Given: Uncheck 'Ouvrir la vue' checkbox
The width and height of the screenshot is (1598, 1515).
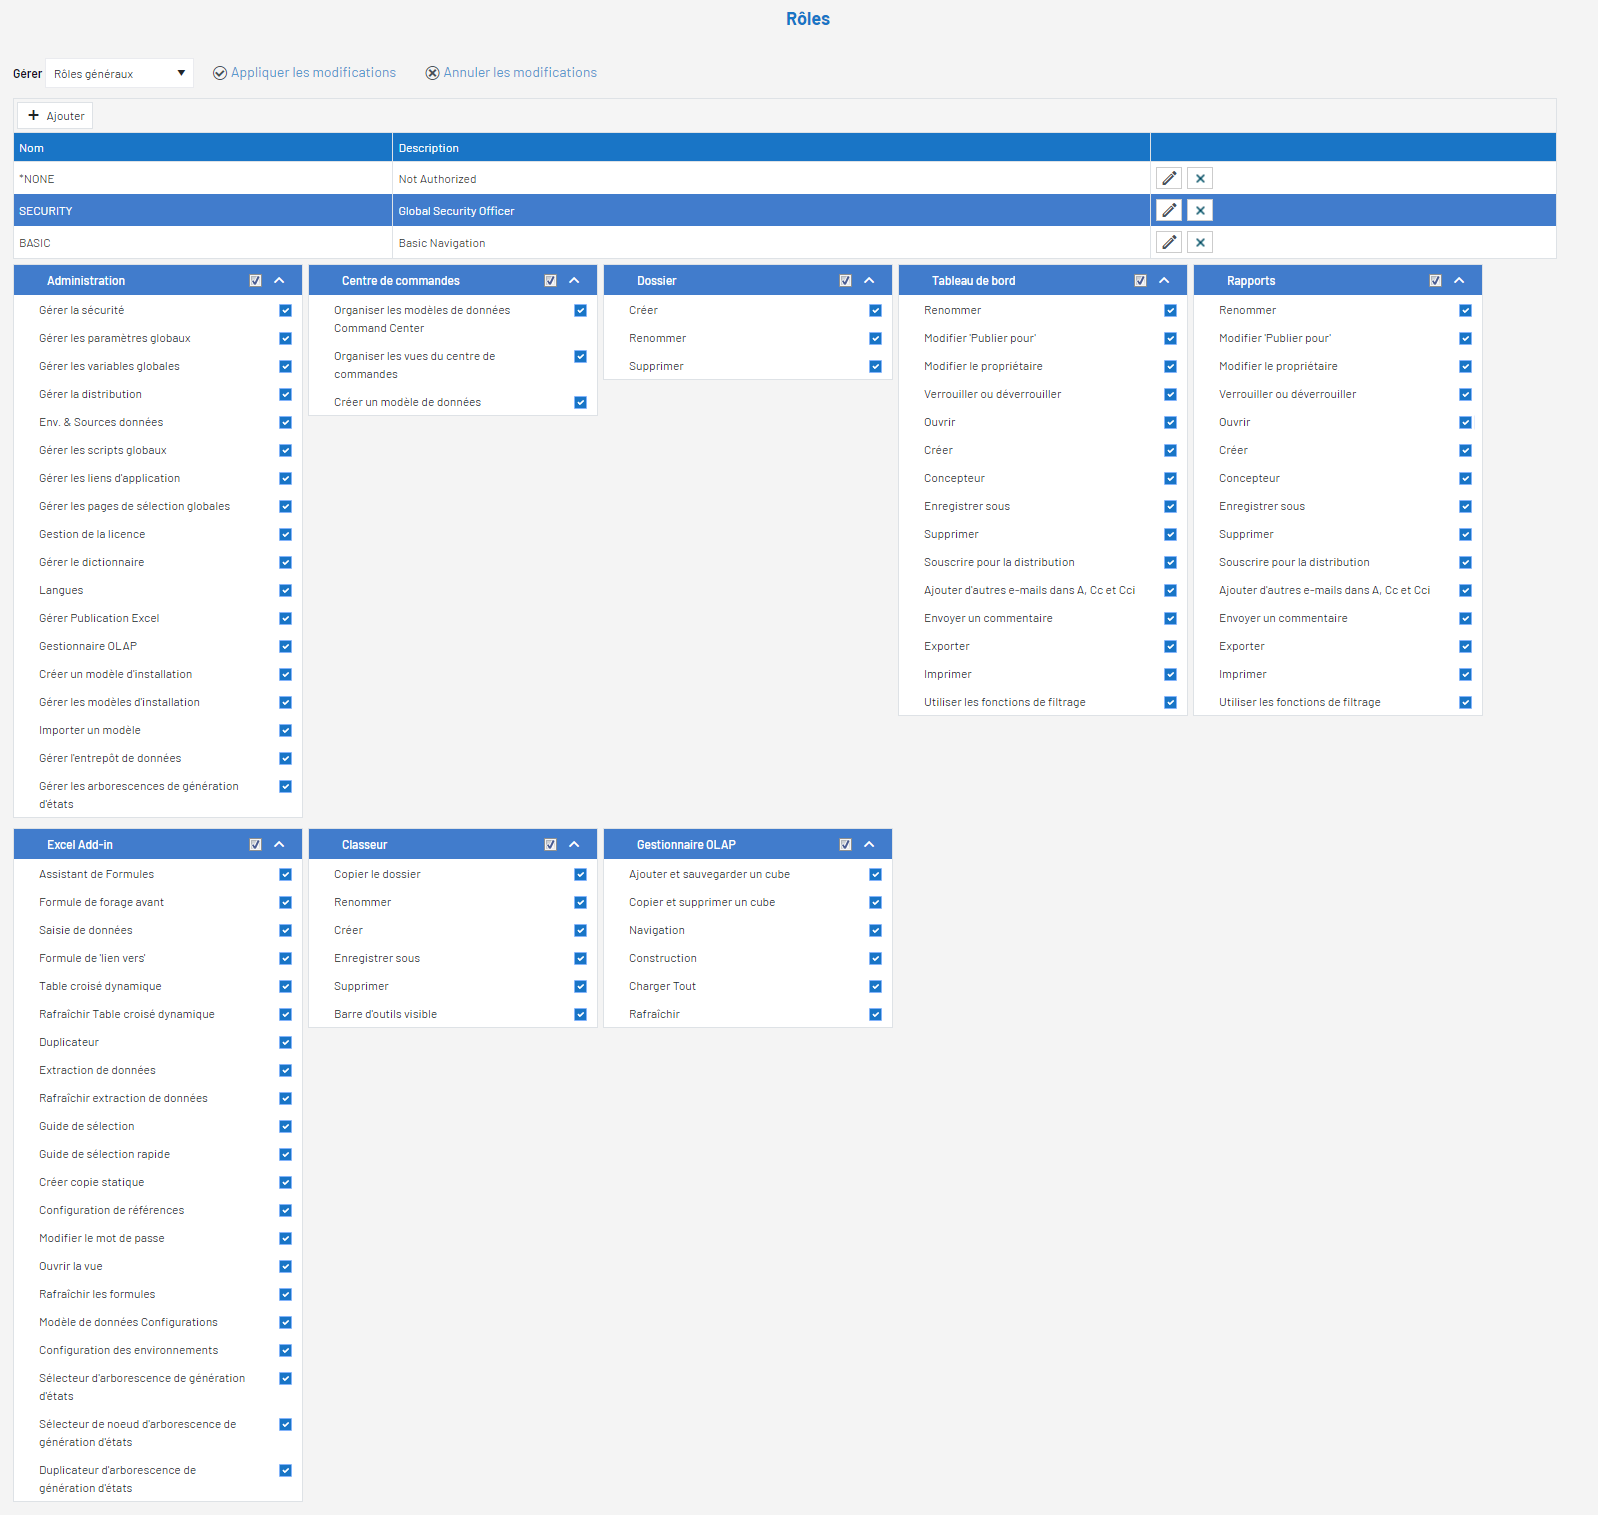Looking at the screenshot, I should [x=285, y=1266].
